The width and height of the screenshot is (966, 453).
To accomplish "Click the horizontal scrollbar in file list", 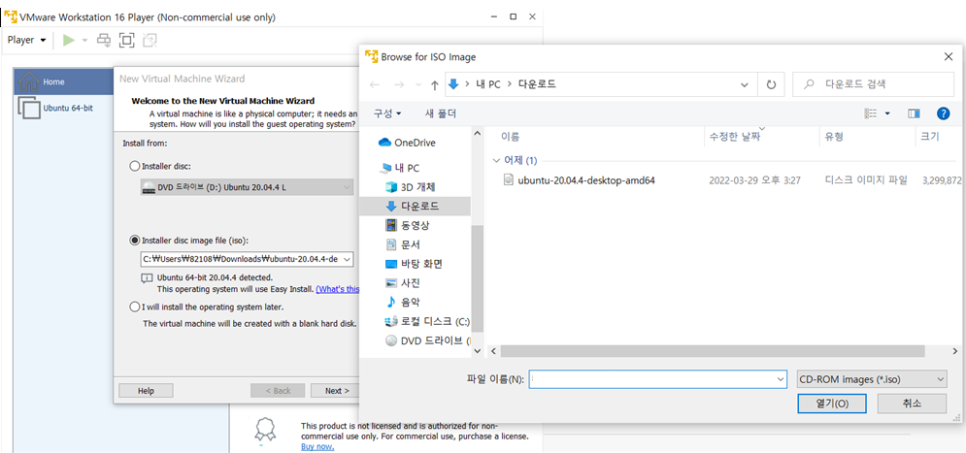I will 713,351.
